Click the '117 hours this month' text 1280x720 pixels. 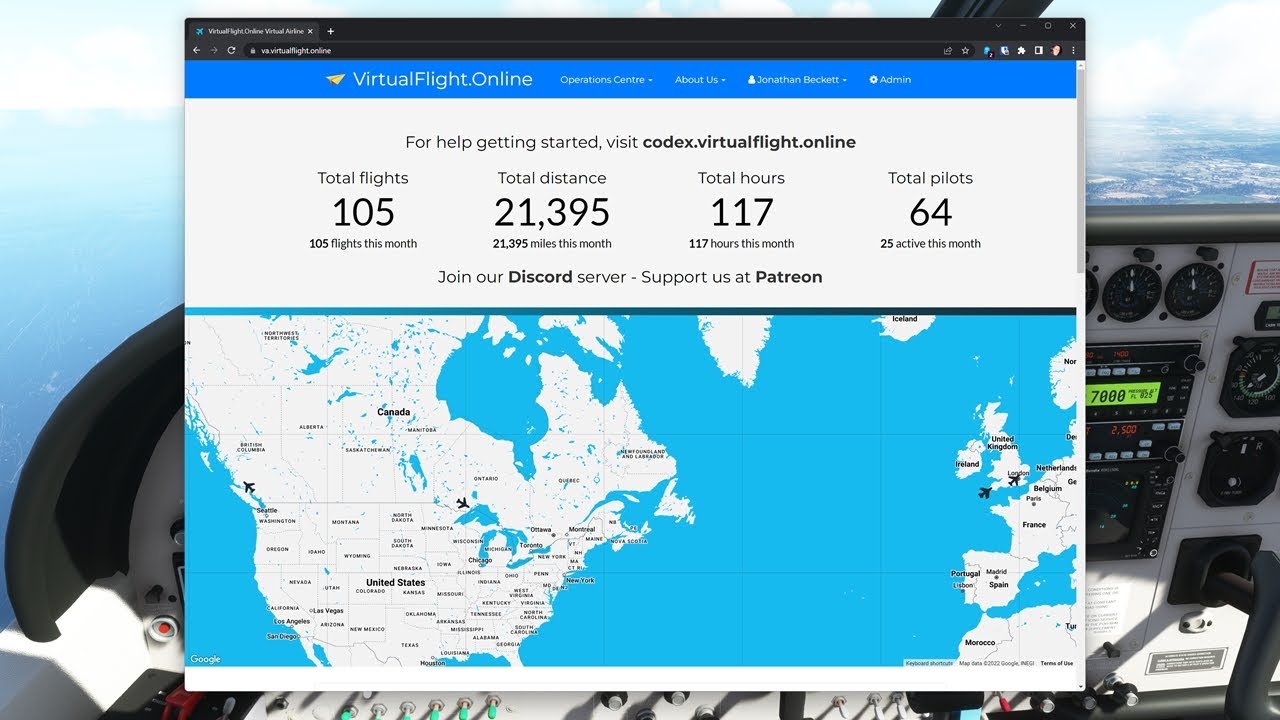point(741,244)
